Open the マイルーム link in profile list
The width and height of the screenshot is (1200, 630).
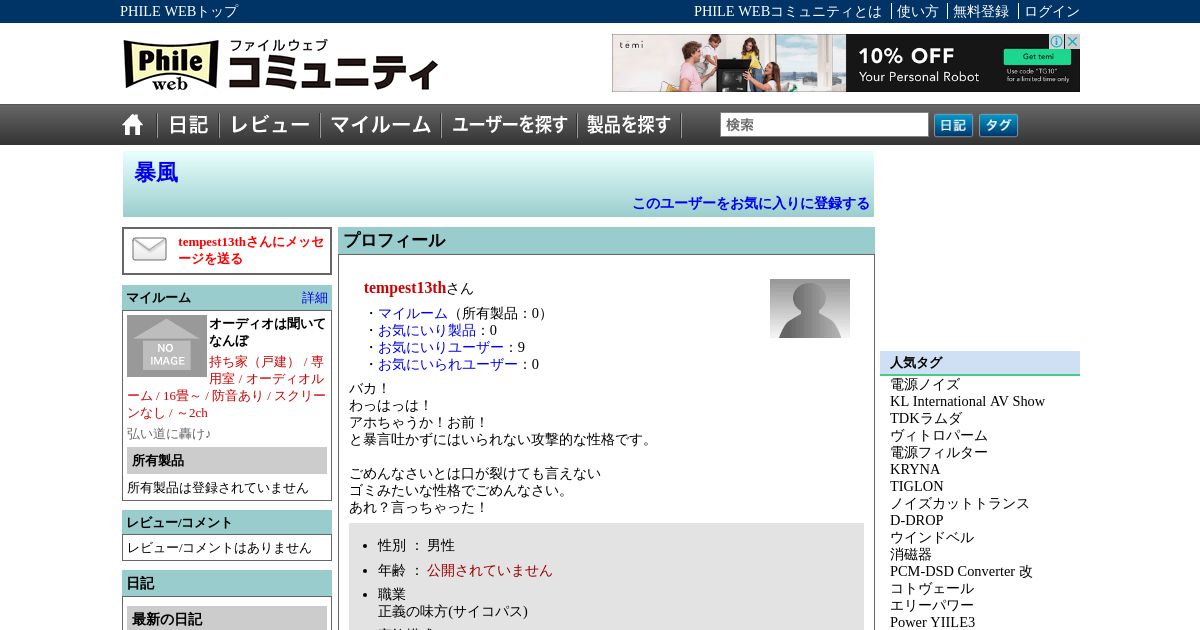click(x=413, y=313)
